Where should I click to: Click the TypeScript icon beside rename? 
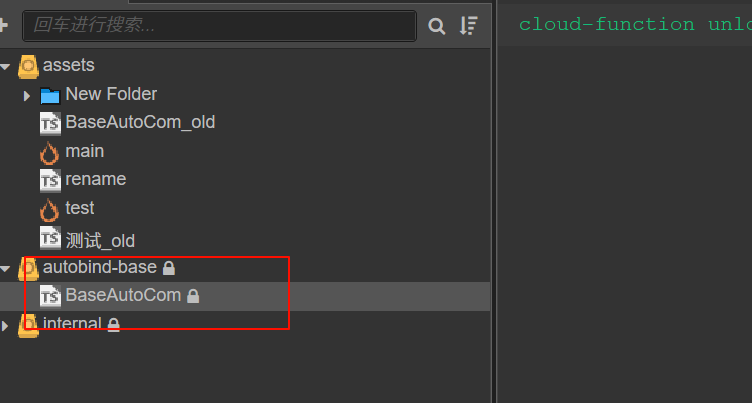50,180
